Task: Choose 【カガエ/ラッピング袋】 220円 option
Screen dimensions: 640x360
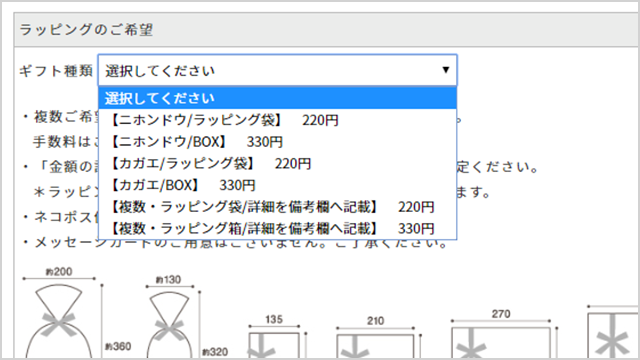Action: [x=277, y=163]
